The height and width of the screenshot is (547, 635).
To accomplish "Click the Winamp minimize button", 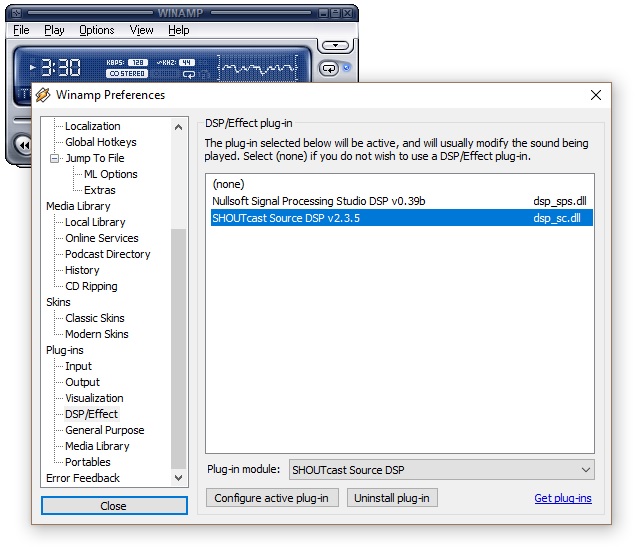I will [x=323, y=13].
